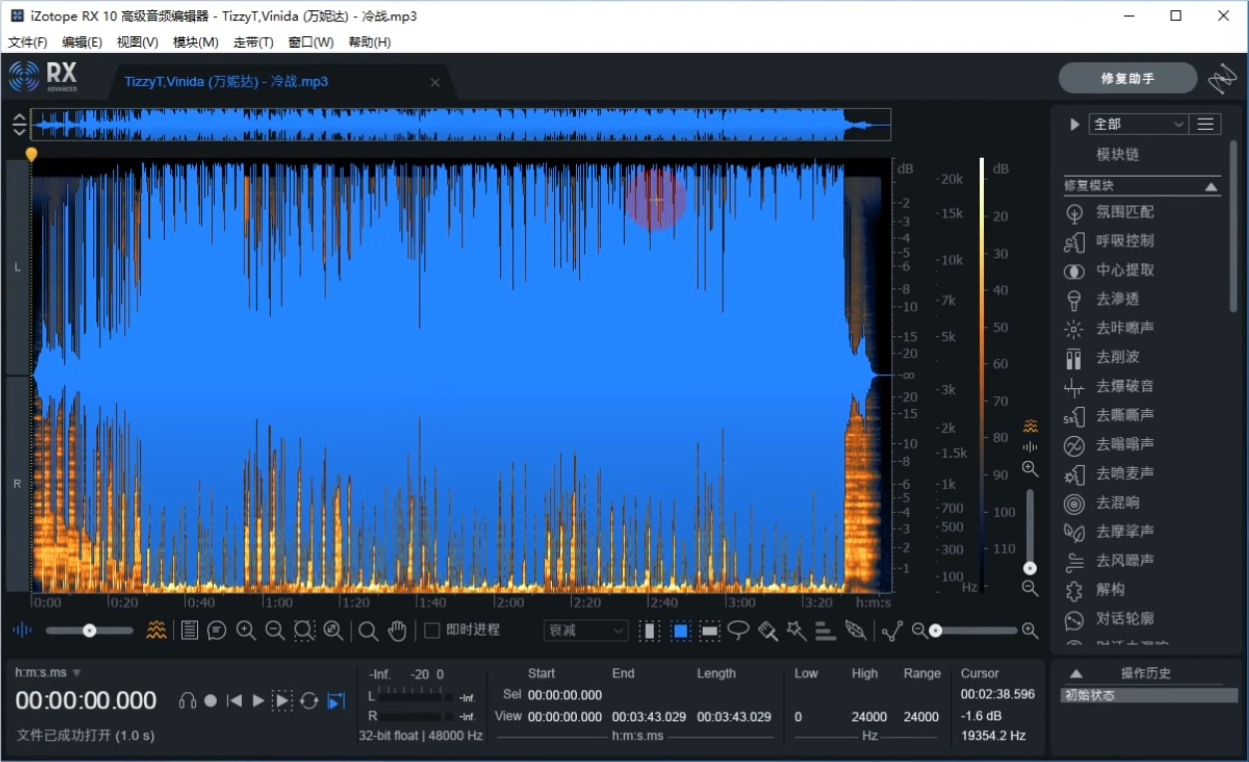This screenshot has height=762, width=1249.
Task: Open the 对话轮廓 module
Action: pos(1124,619)
